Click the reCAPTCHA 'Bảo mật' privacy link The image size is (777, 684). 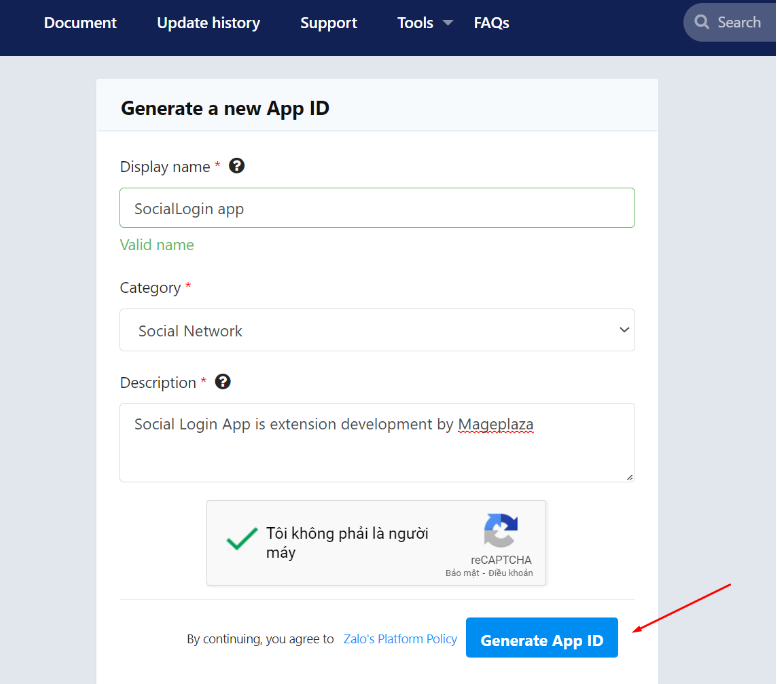462,573
